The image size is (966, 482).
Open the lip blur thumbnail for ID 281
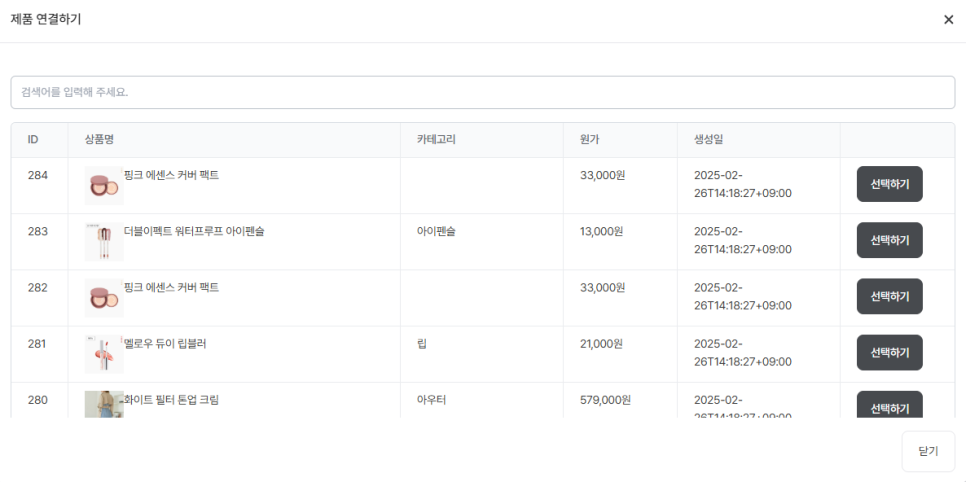click(103, 354)
